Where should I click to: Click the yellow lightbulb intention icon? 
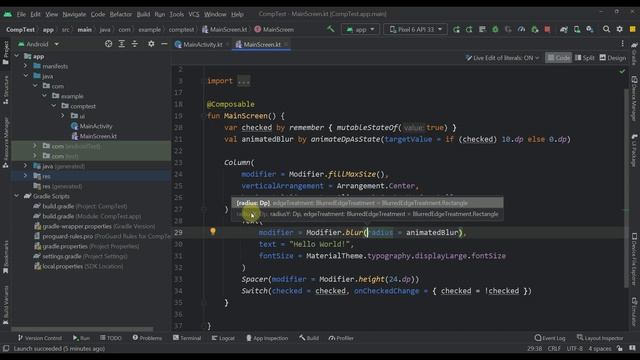point(213,232)
